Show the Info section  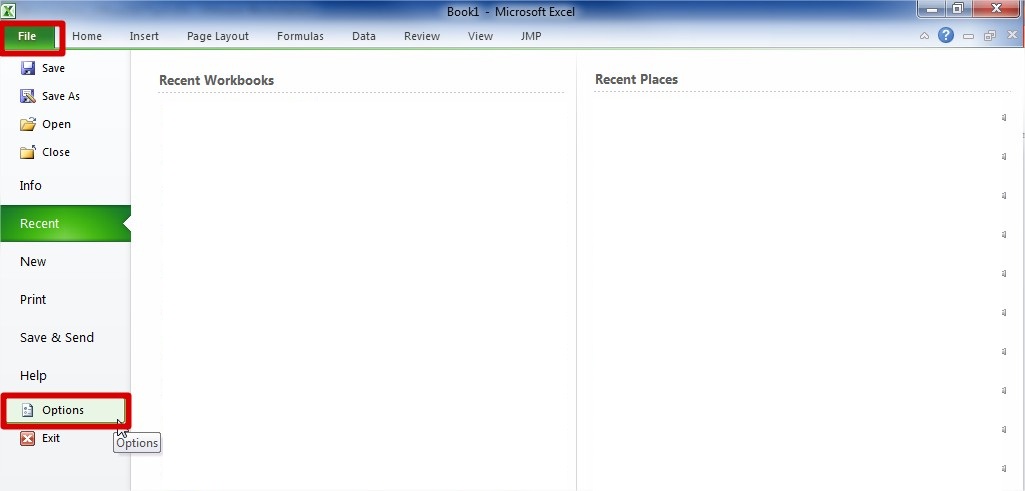[31, 186]
